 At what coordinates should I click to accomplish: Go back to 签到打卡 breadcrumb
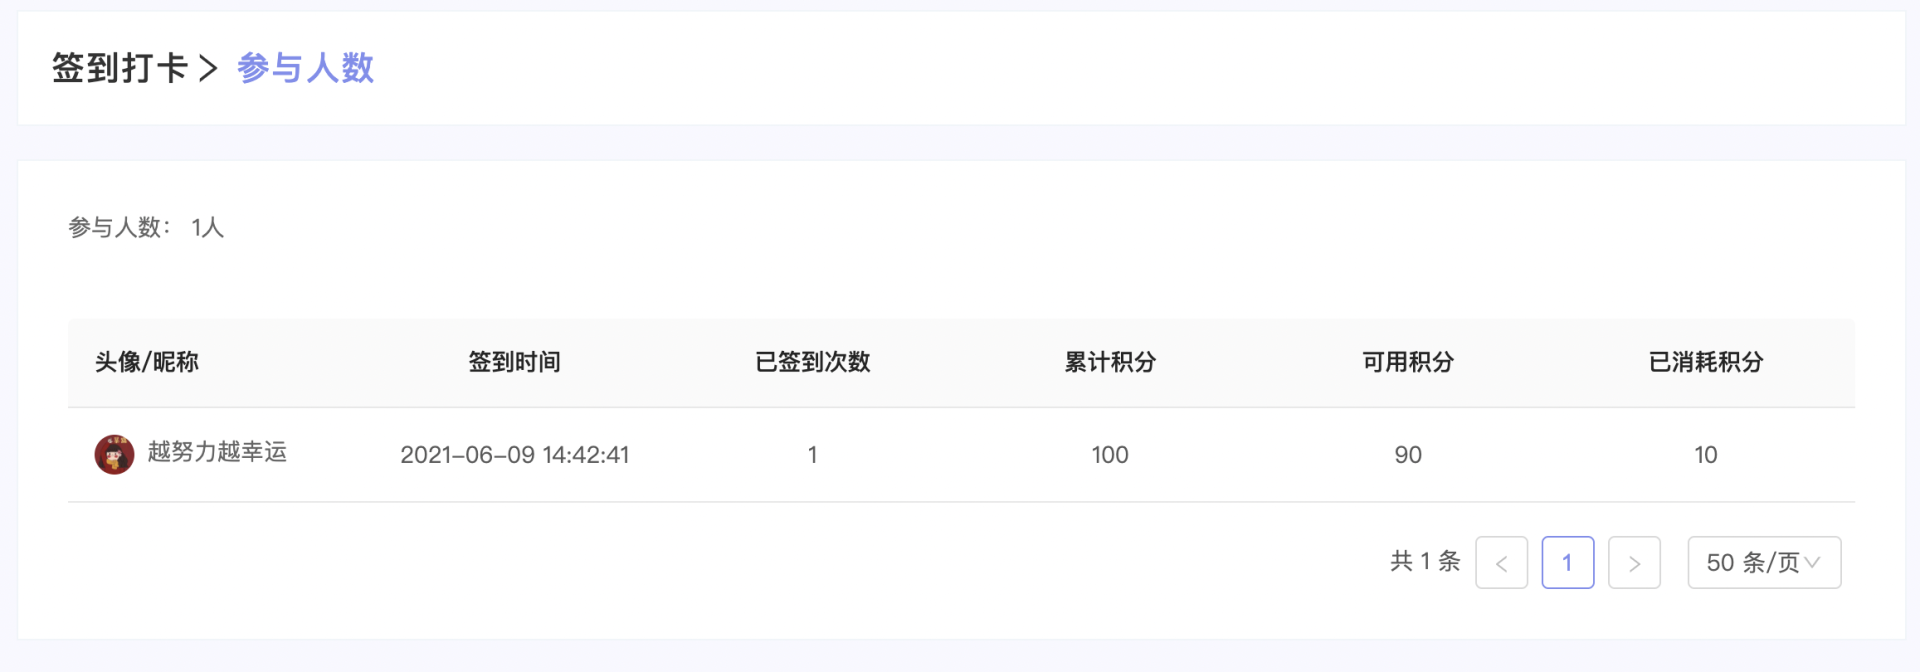tap(120, 68)
